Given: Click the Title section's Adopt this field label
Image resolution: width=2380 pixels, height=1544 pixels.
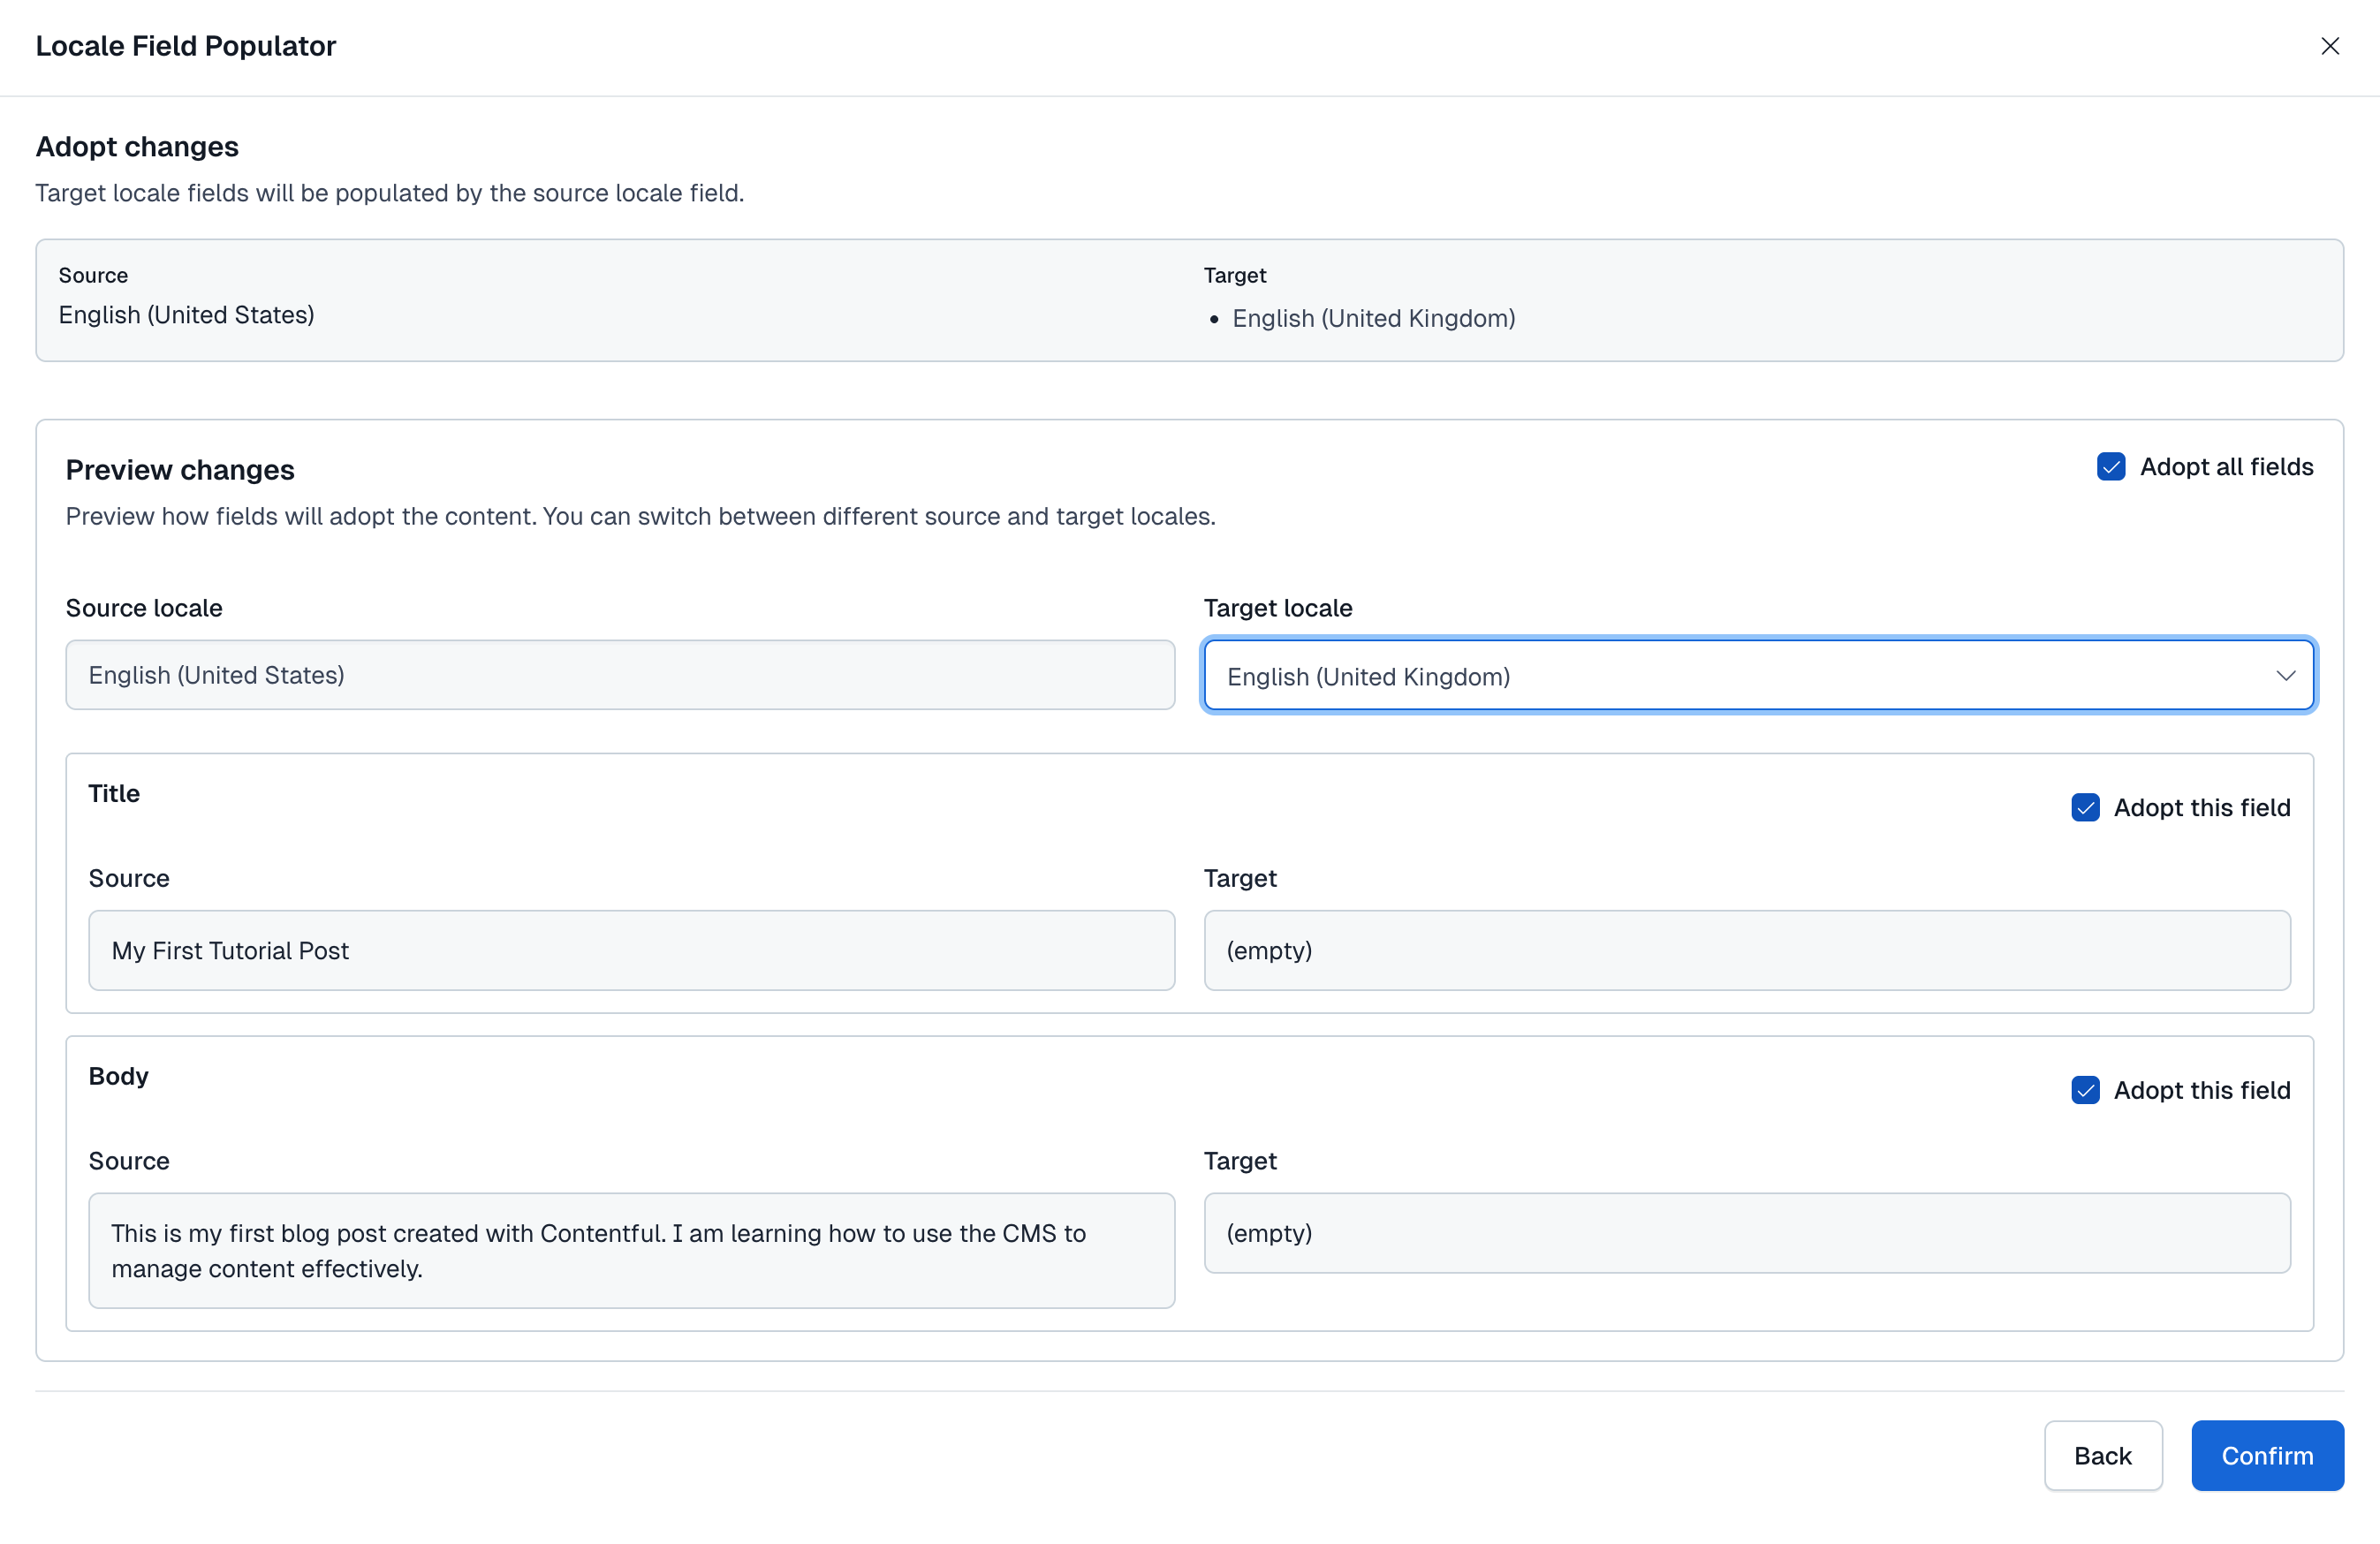Looking at the screenshot, I should click(2201, 808).
